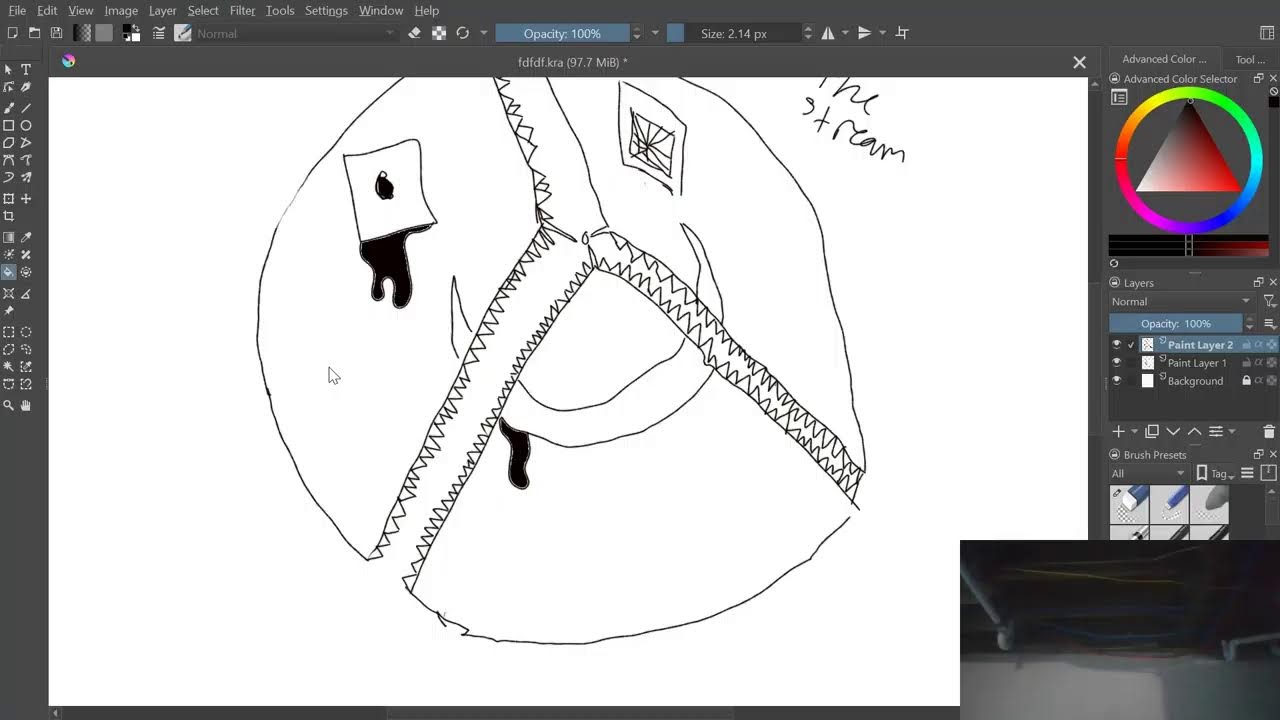Viewport: 1280px width, 720px height.
Task: Adjust brush Opacity 100% slider
Action: tap(562, 33)
